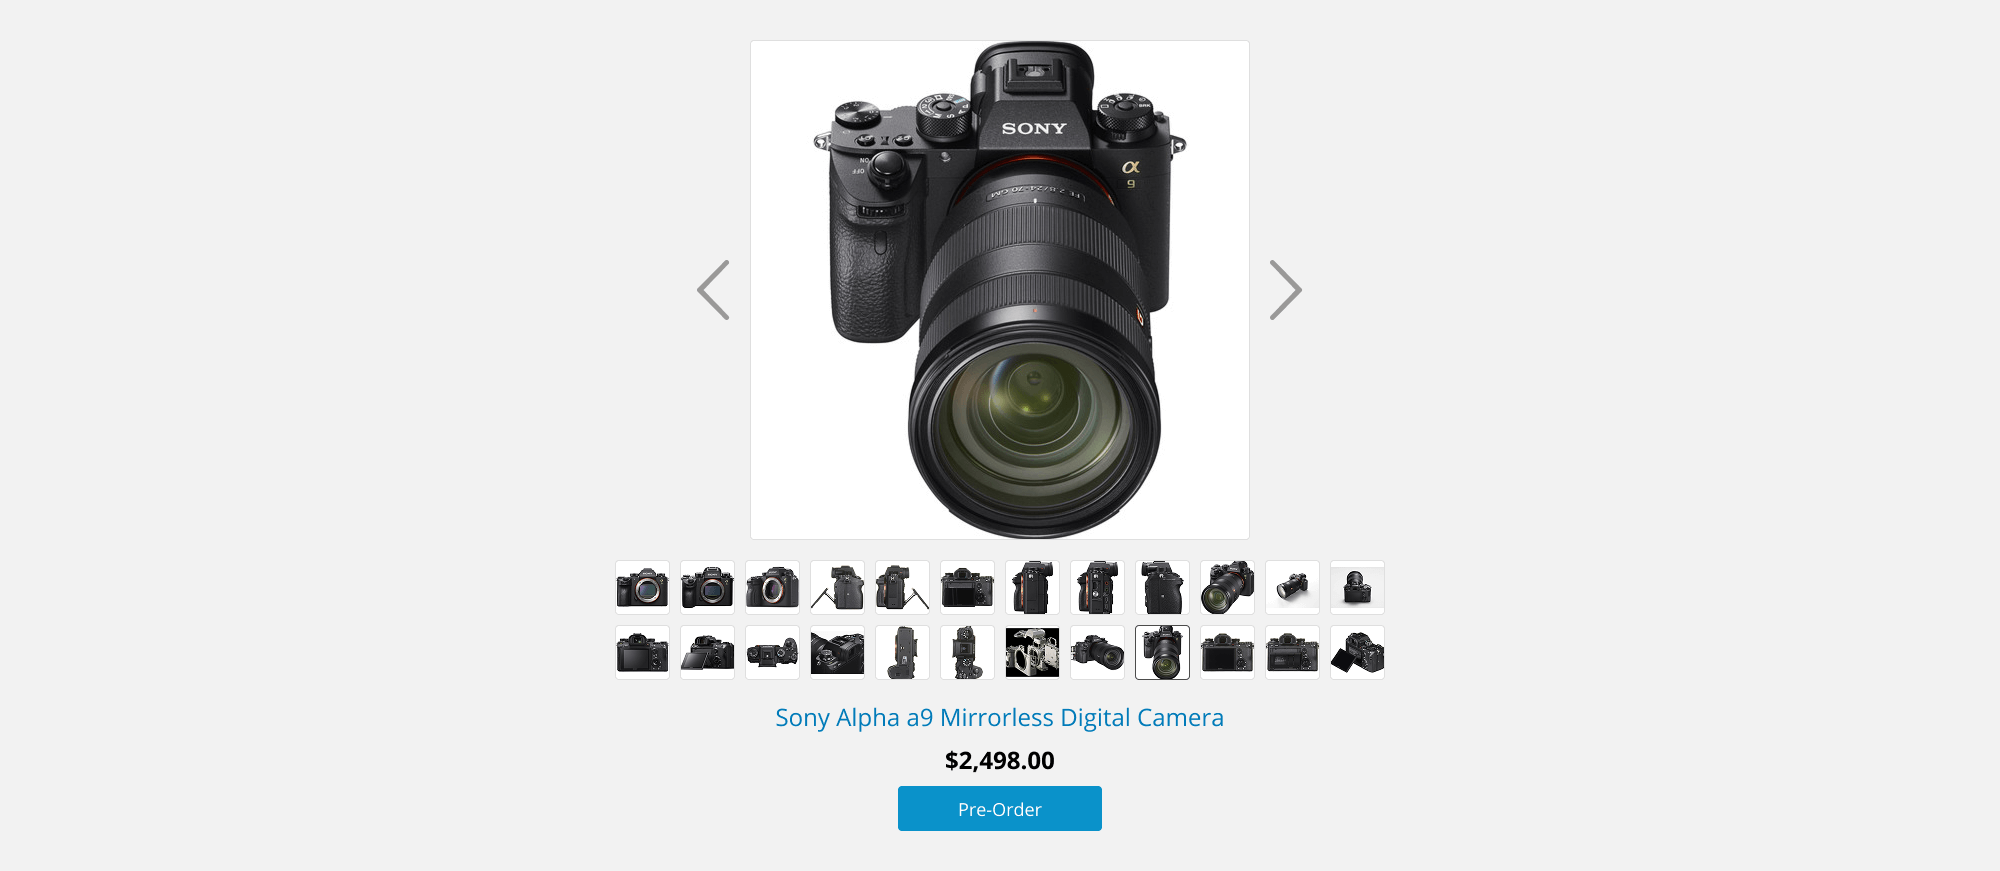Show the magnesium frame skeleton thumbnail on black background
The height and width of the screenshot is (871, 2000).
point(1032,652)
